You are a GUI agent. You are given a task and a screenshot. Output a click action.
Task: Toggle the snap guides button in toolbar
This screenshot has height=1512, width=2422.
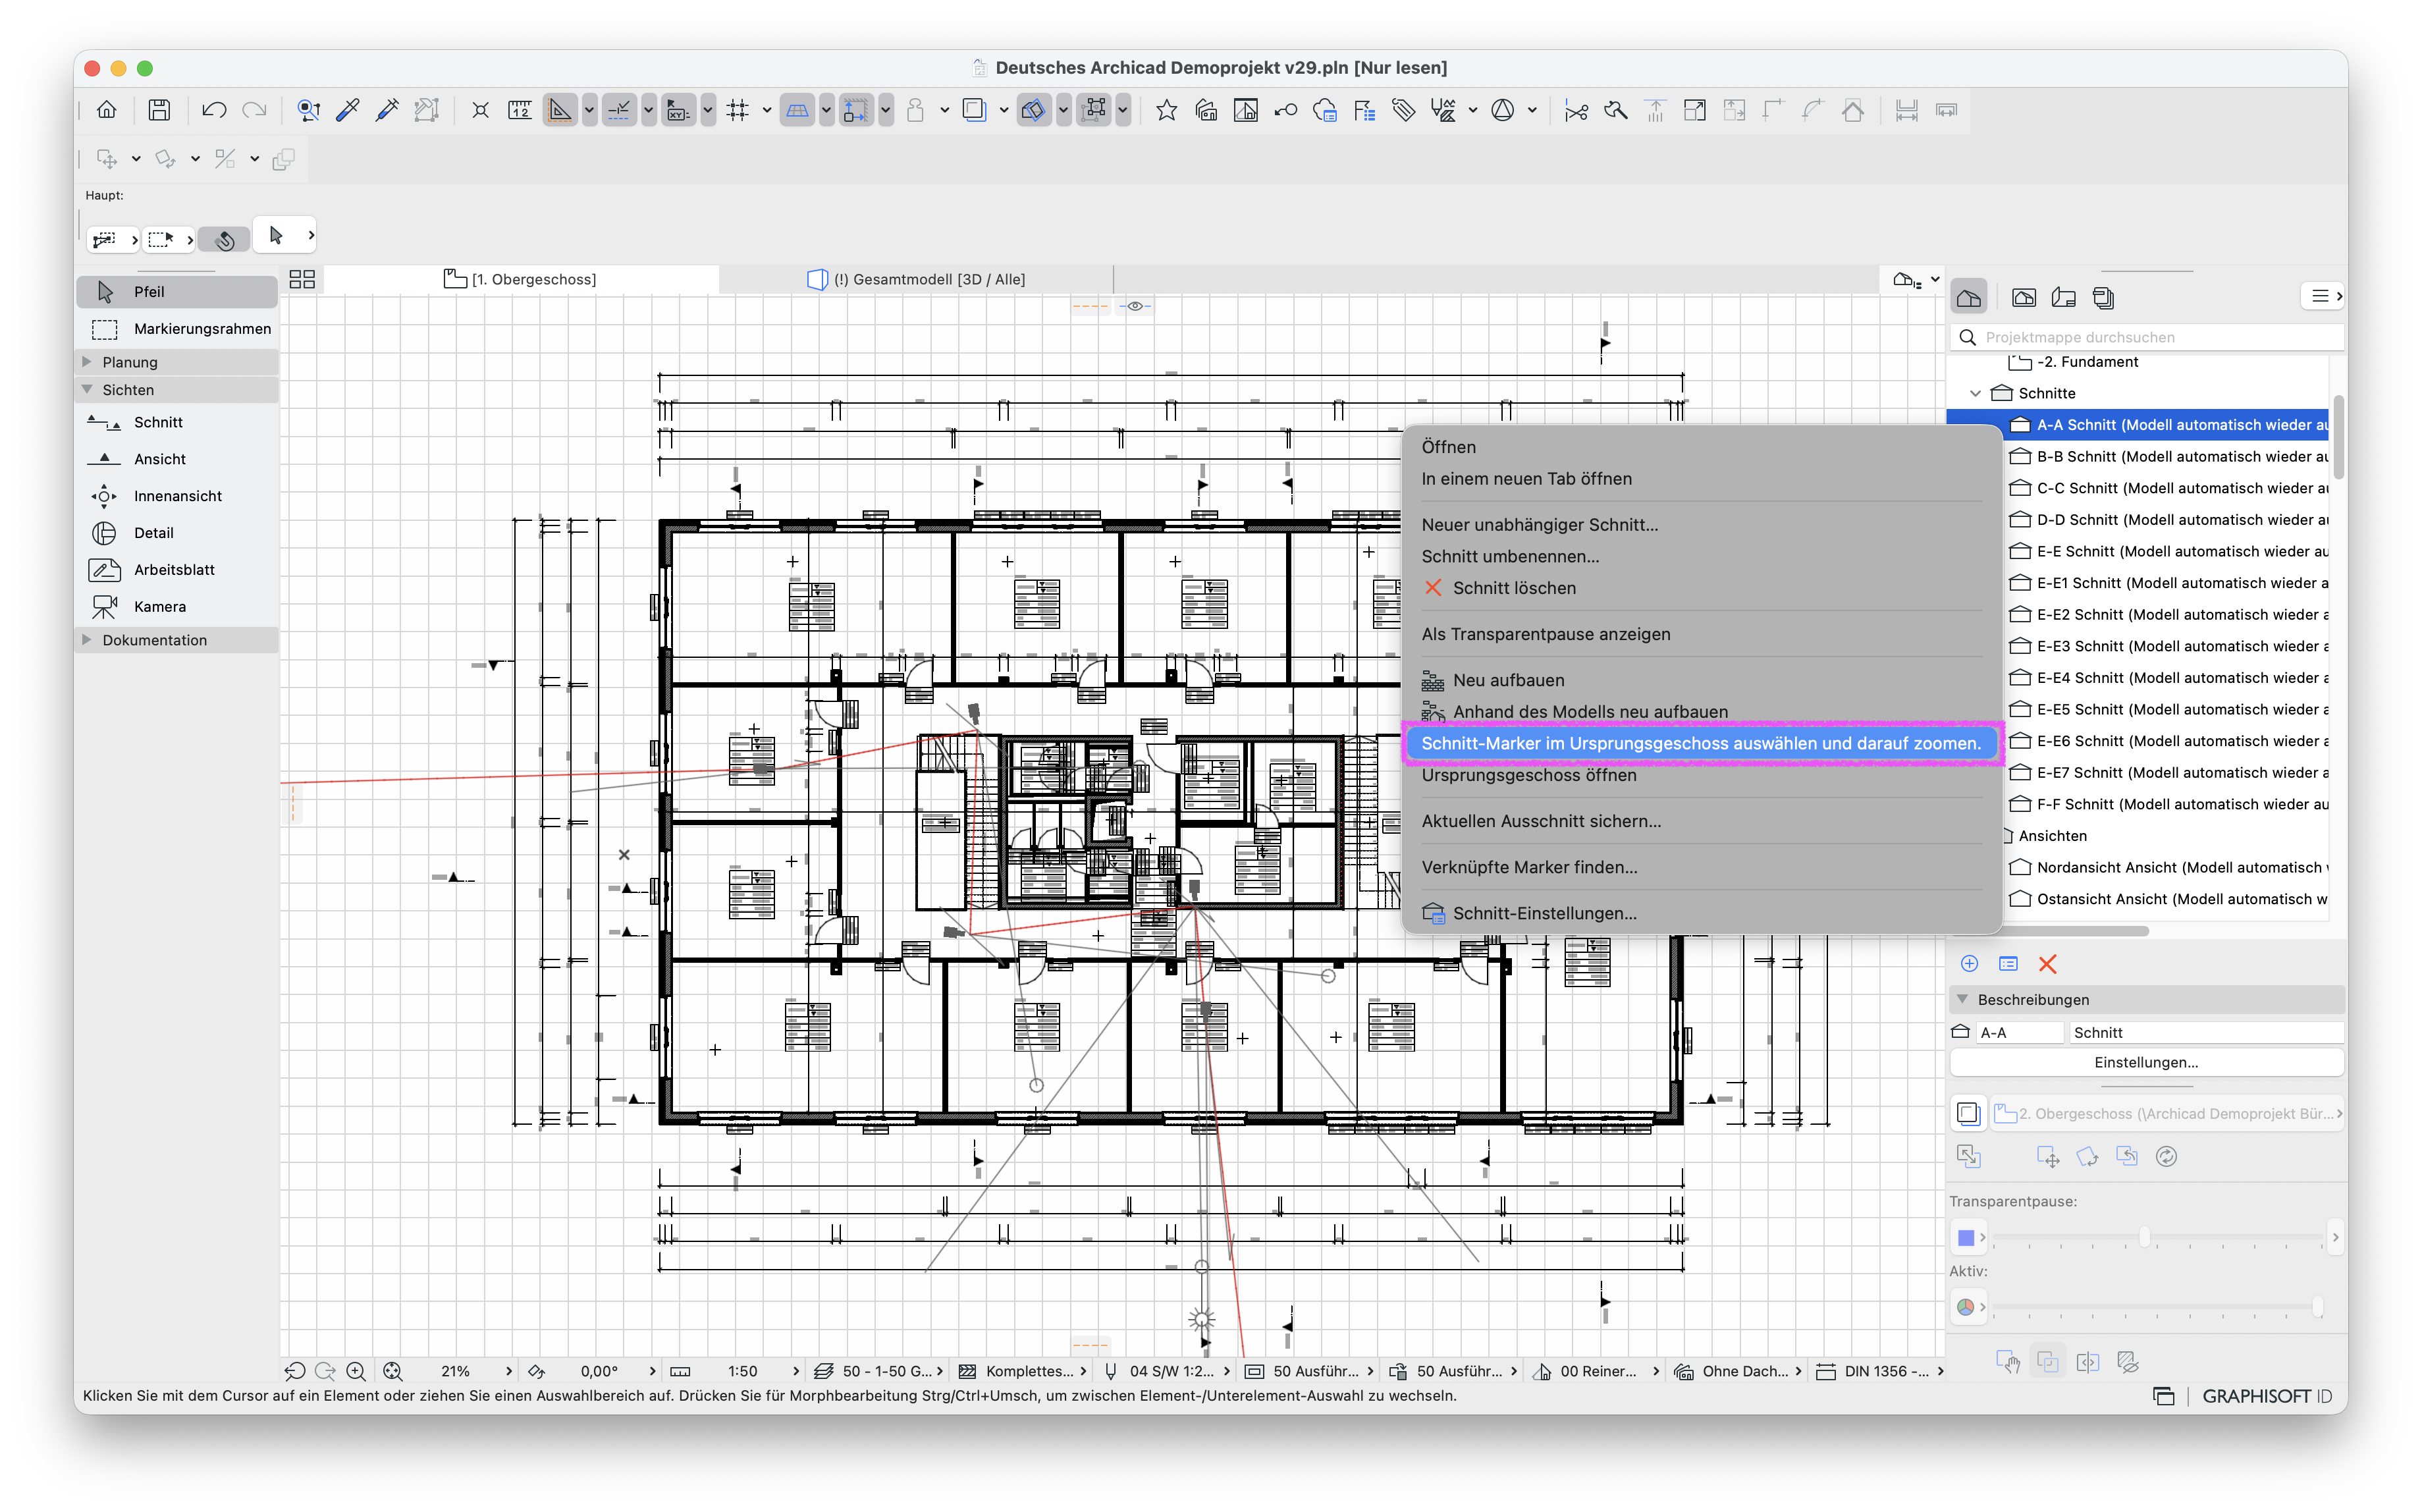tap(619, 110)
